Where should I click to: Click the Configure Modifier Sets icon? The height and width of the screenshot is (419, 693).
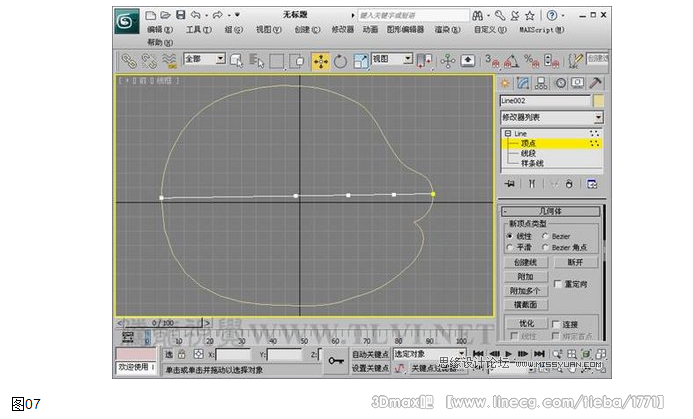(x=592, y=184)
